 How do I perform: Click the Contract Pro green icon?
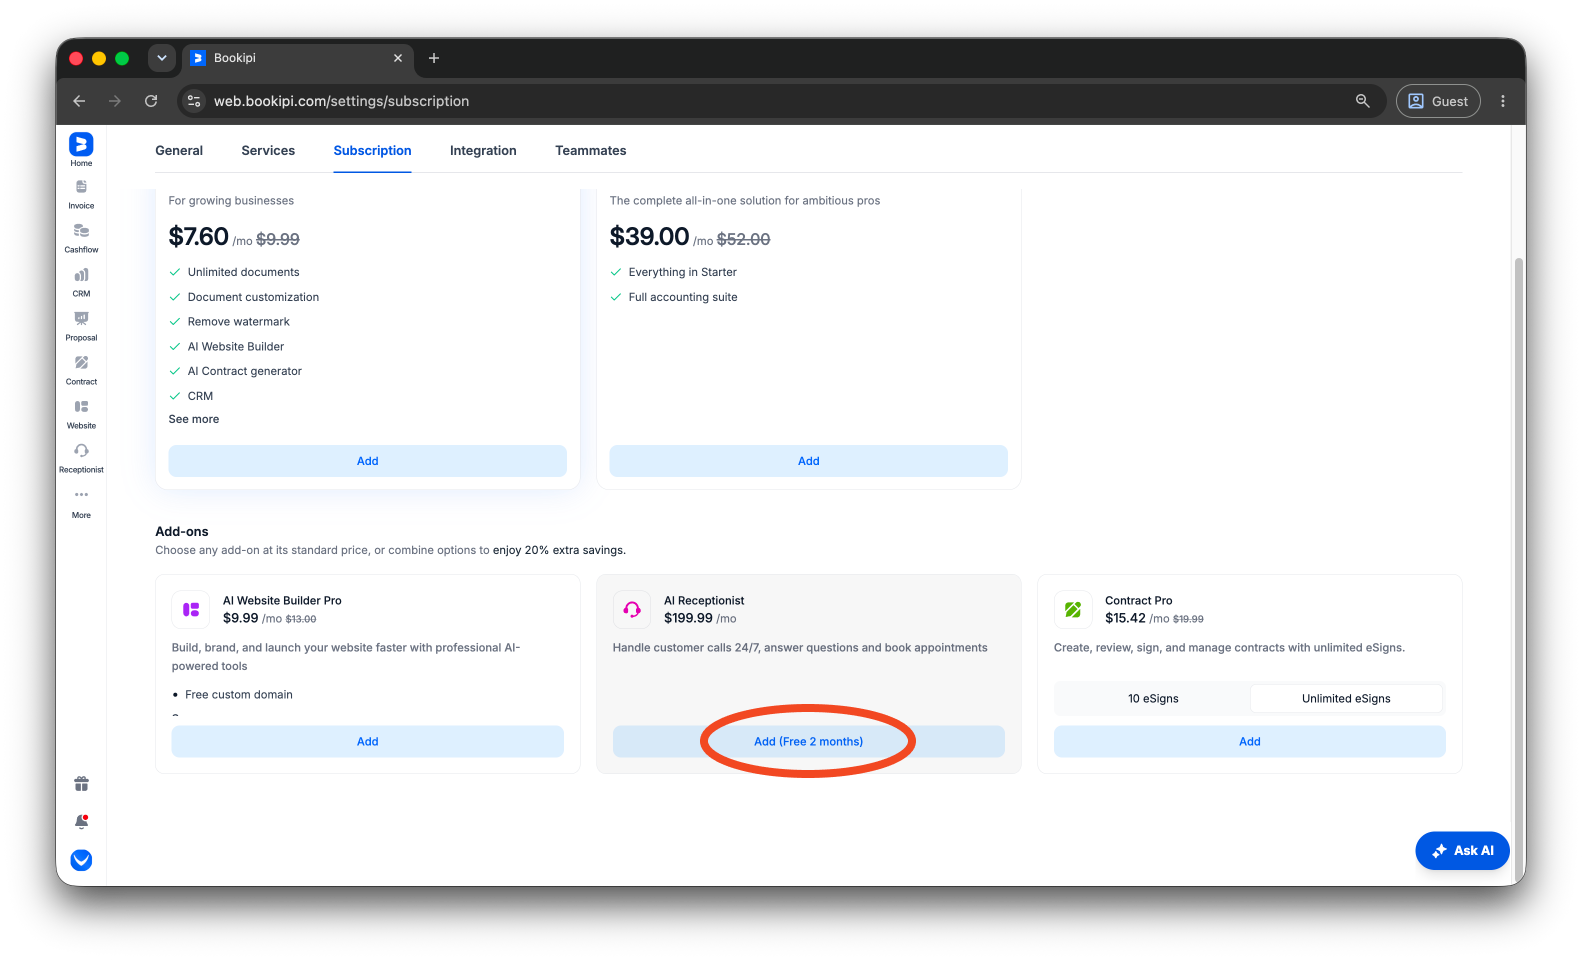click(1073, 609)
